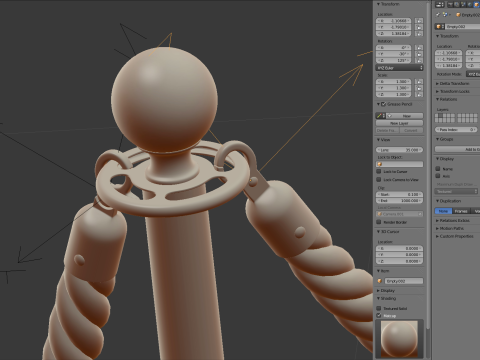Viewport: 480px width, 360px height.
Task: Lock the Scale Y value
Action: pos(419,88)
